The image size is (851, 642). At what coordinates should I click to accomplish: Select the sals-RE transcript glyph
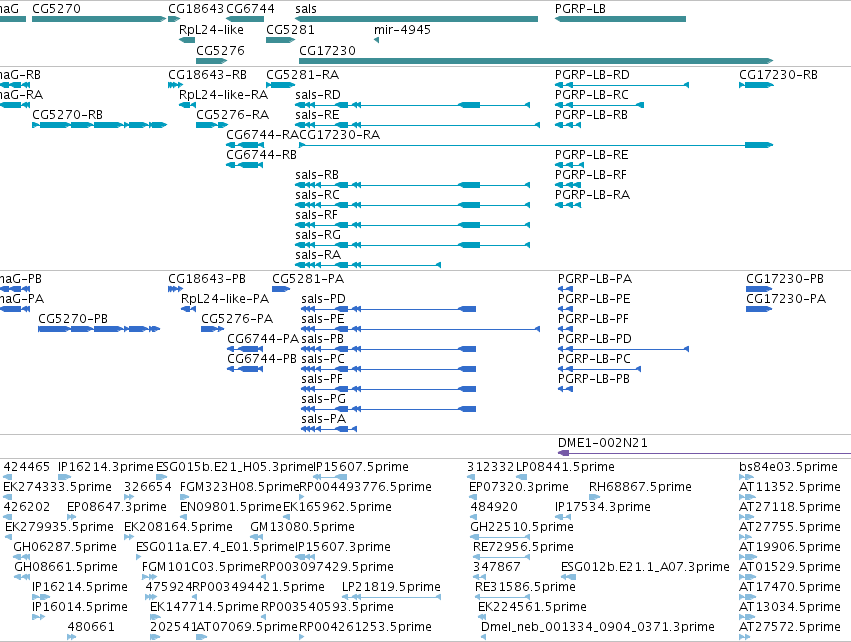[x=417, y=125]
